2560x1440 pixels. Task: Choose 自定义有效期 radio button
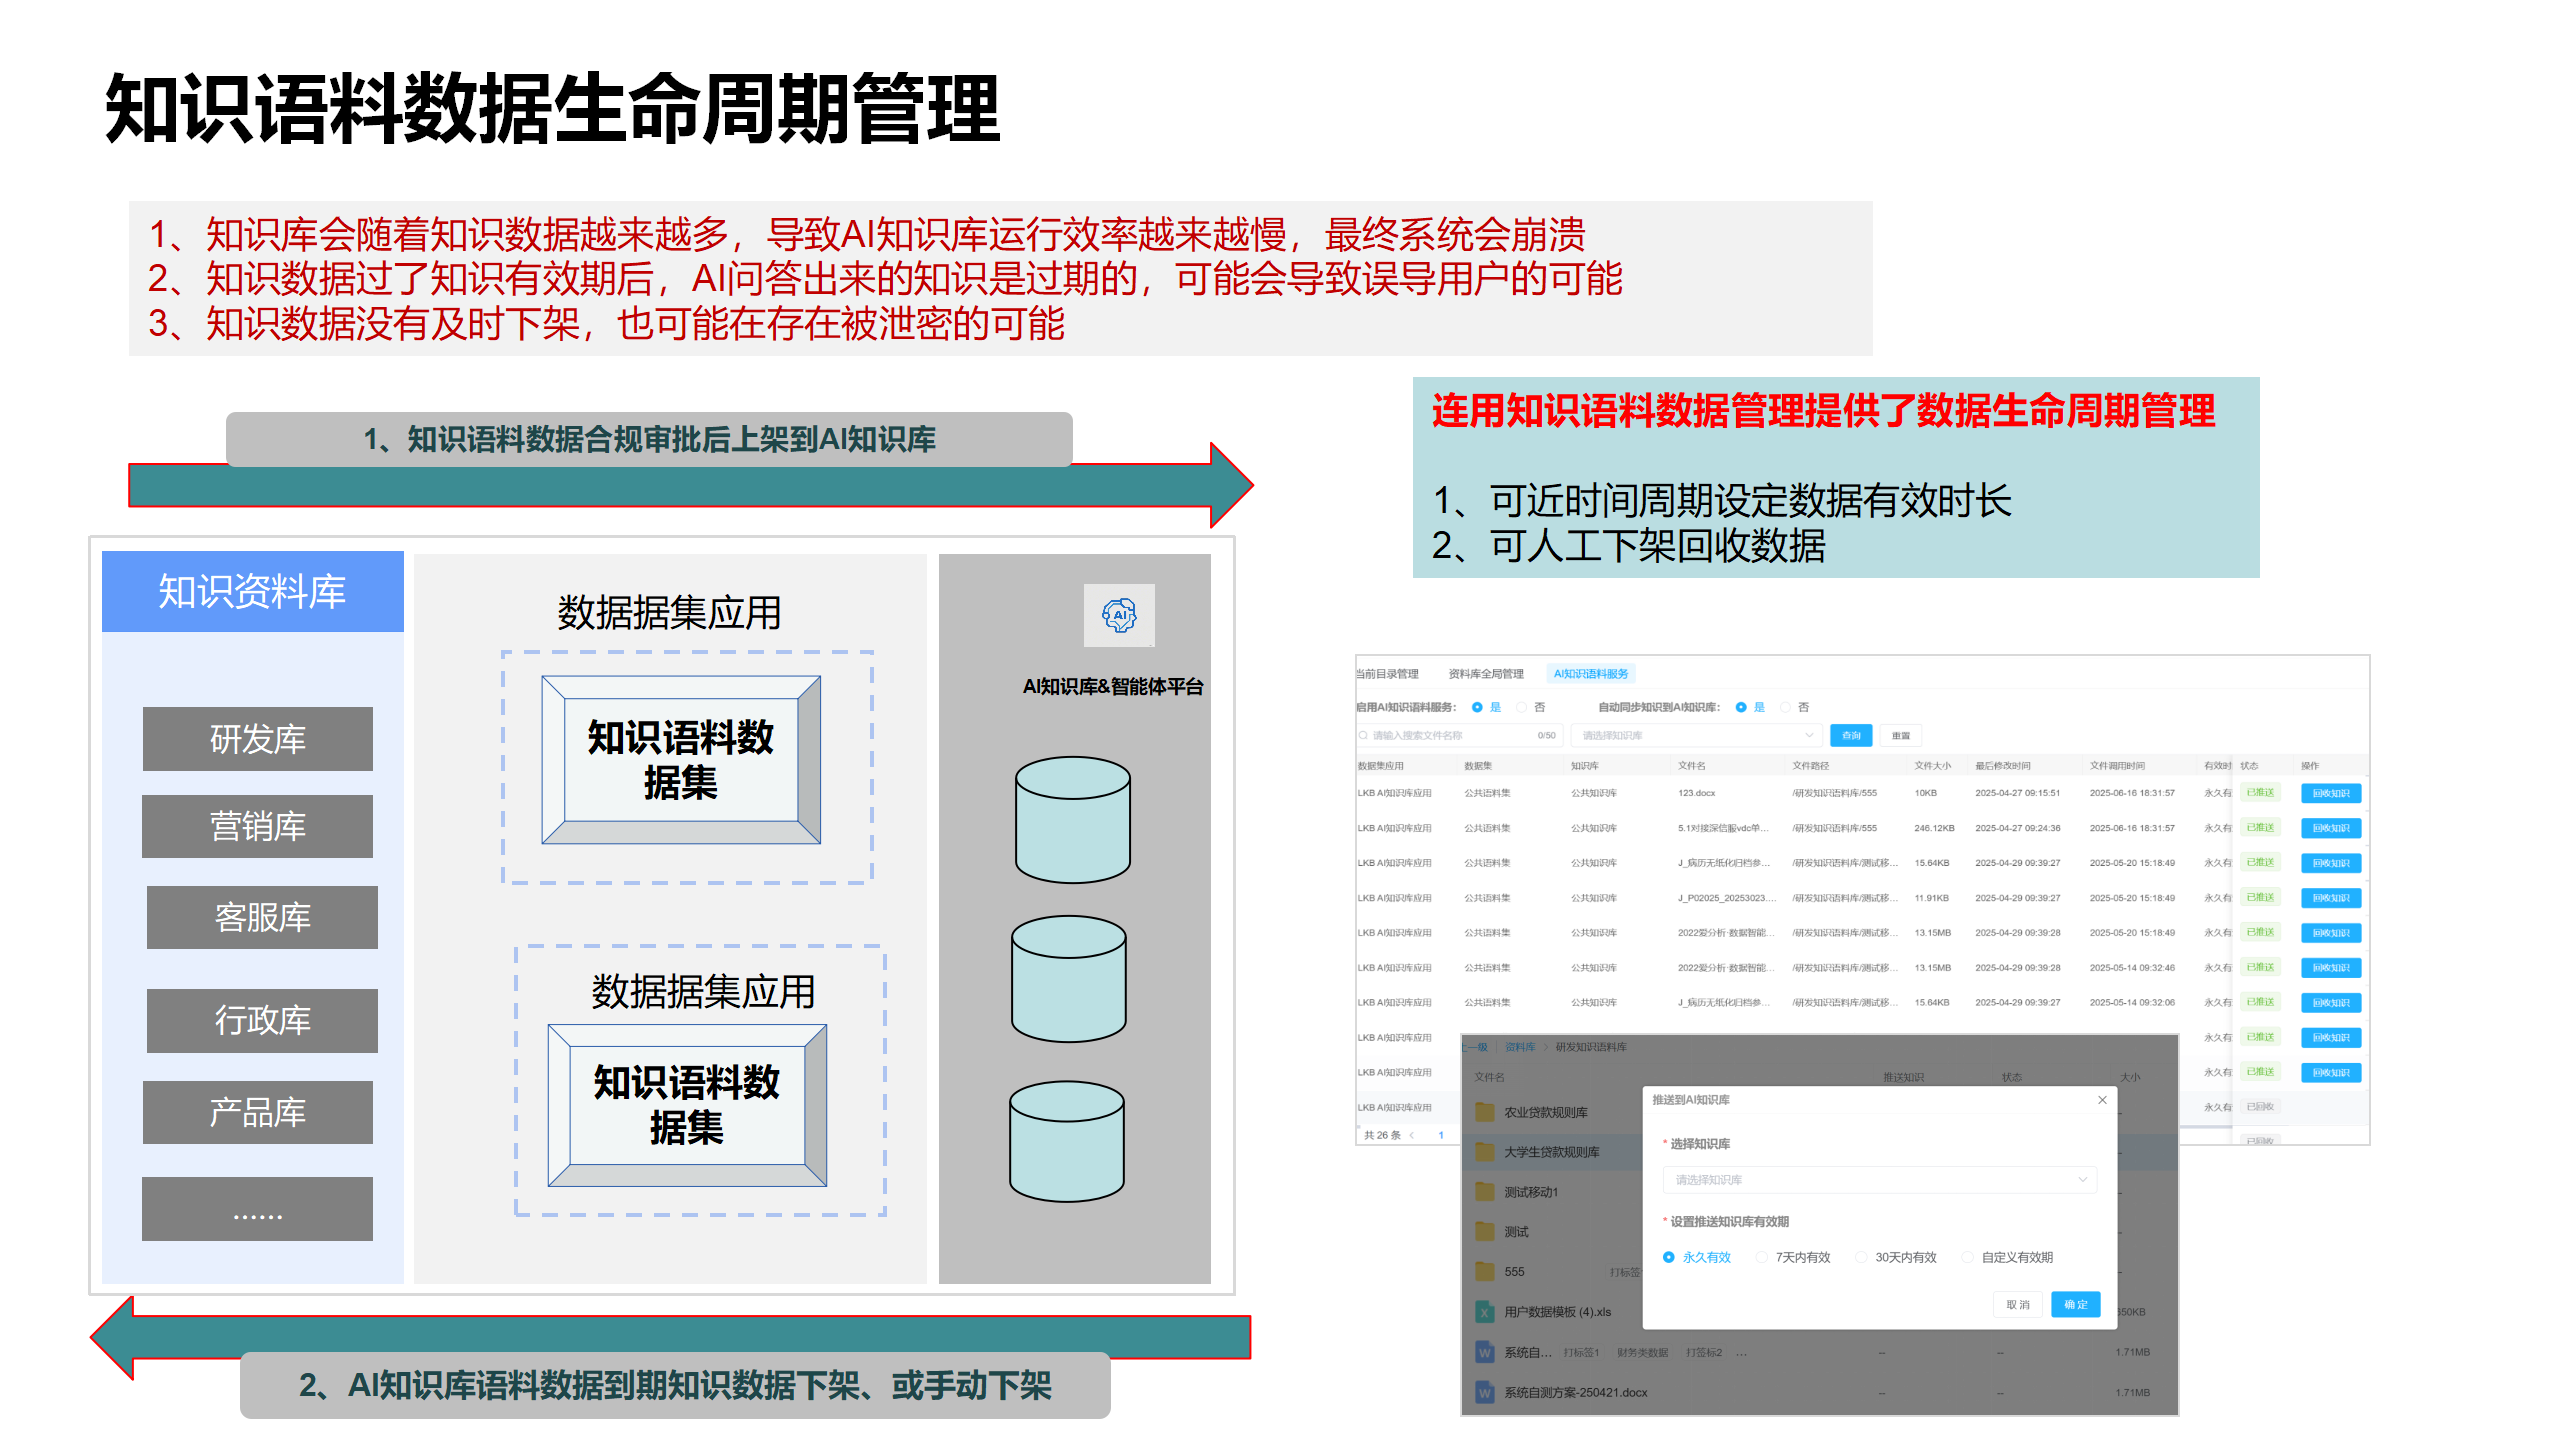(1968, 1258)
